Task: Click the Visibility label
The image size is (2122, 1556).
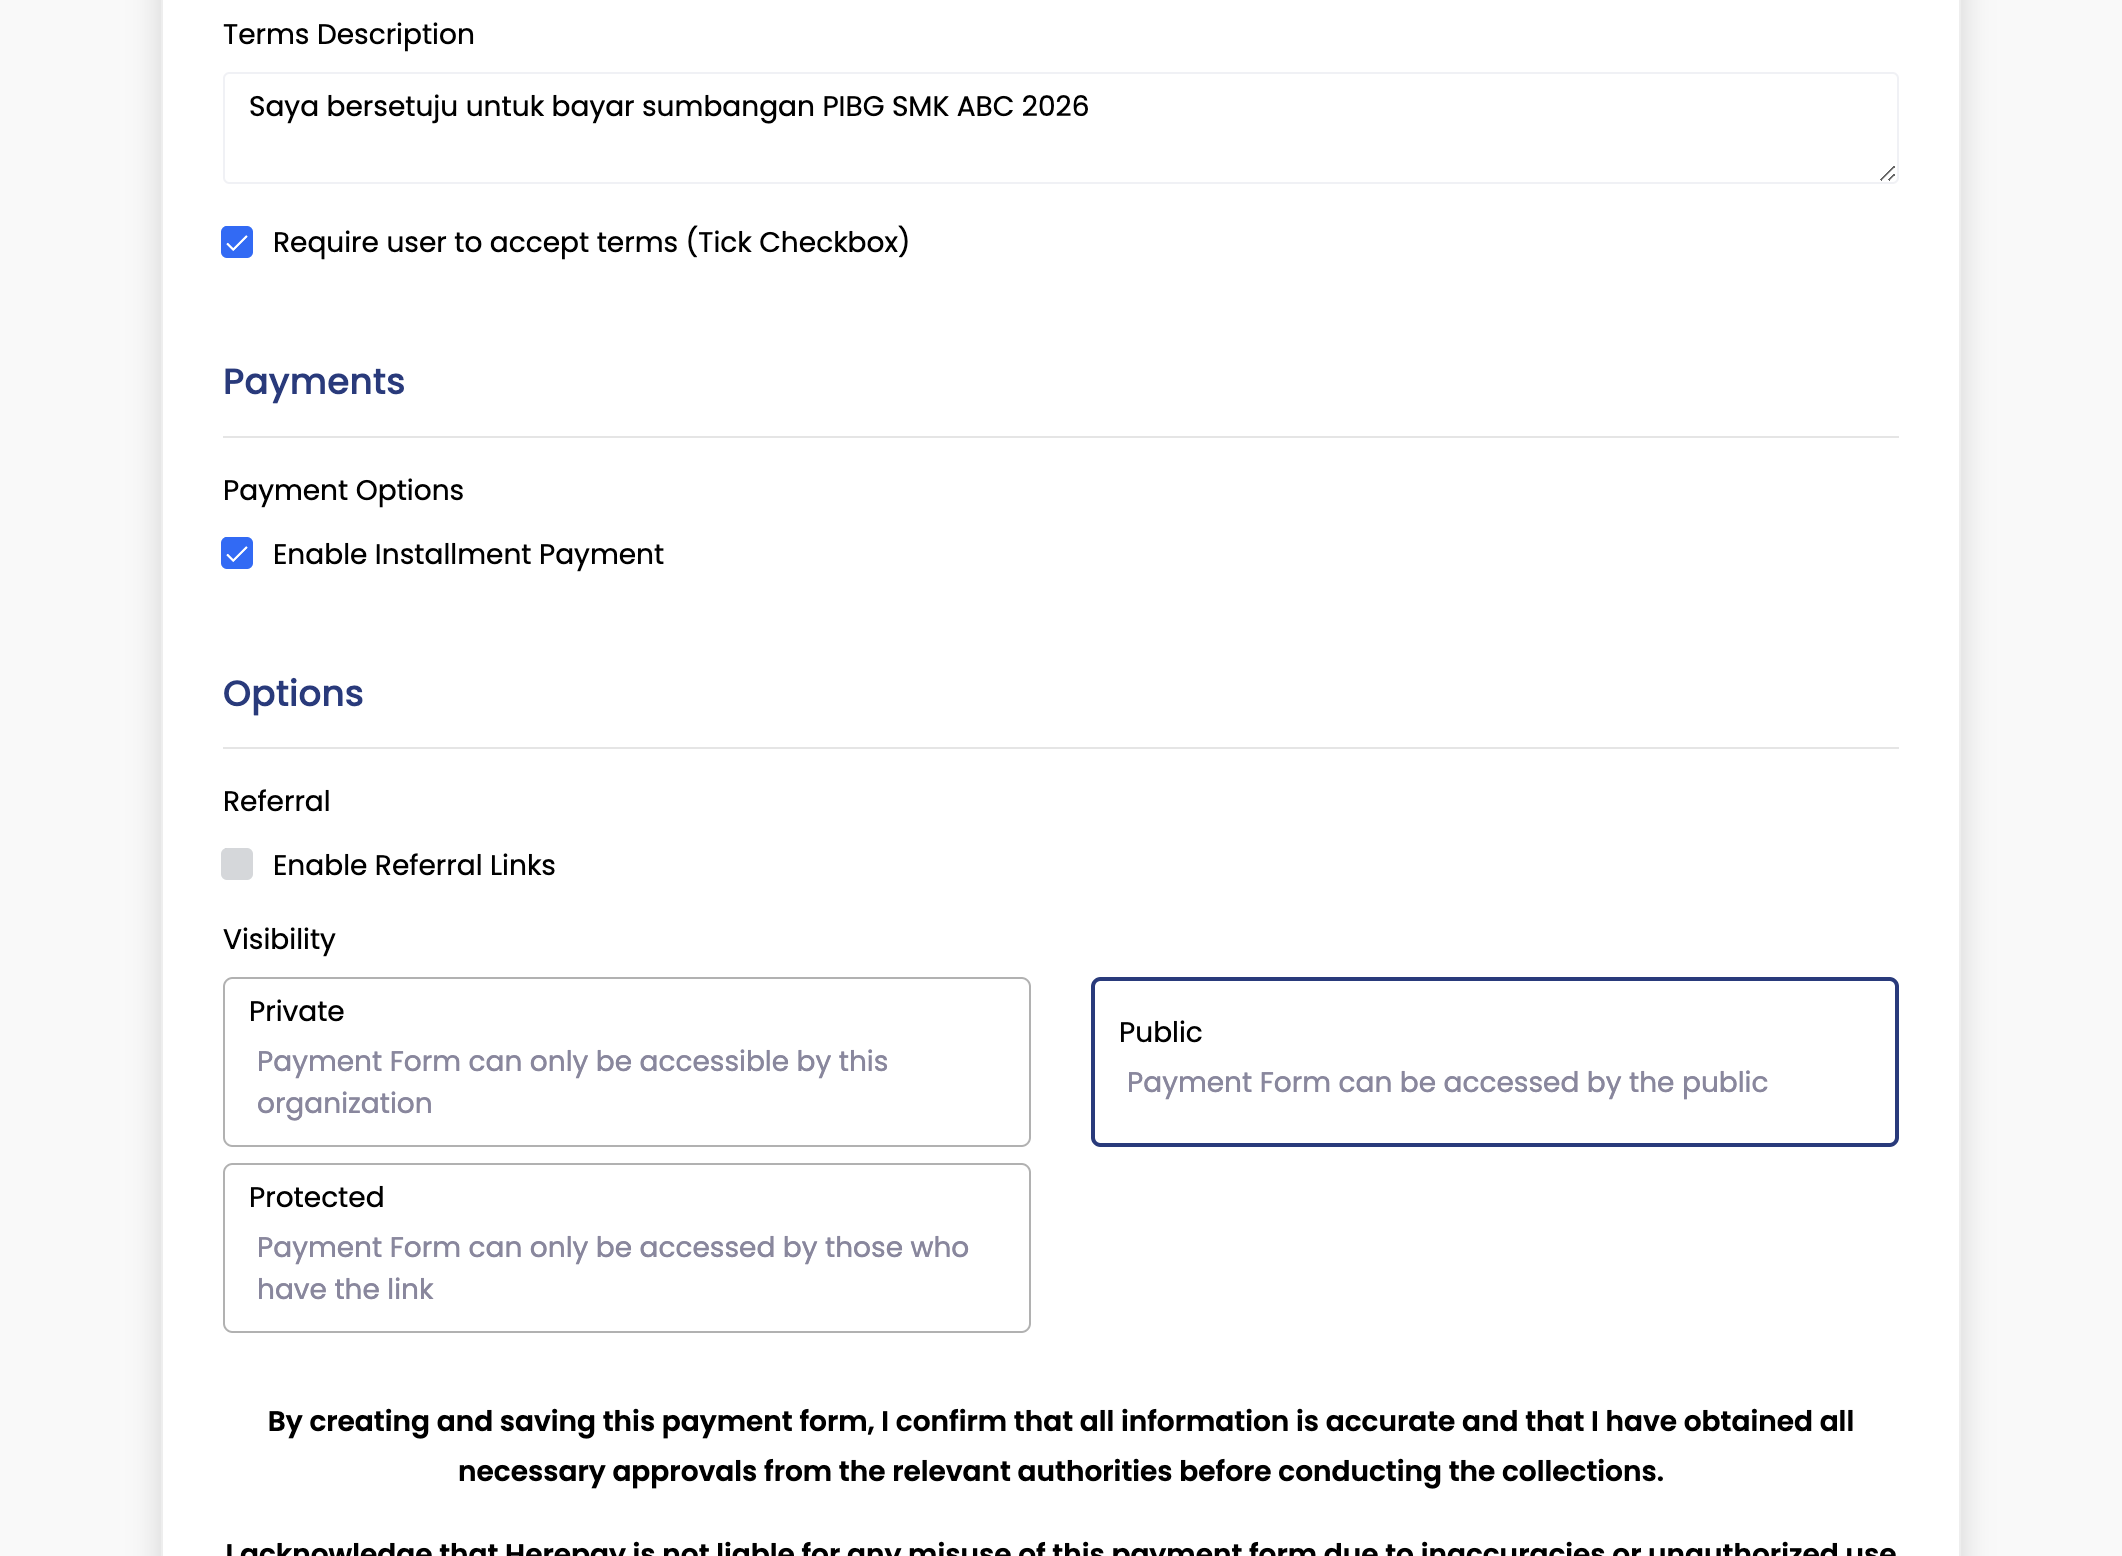Action: [x=279, y=939]
